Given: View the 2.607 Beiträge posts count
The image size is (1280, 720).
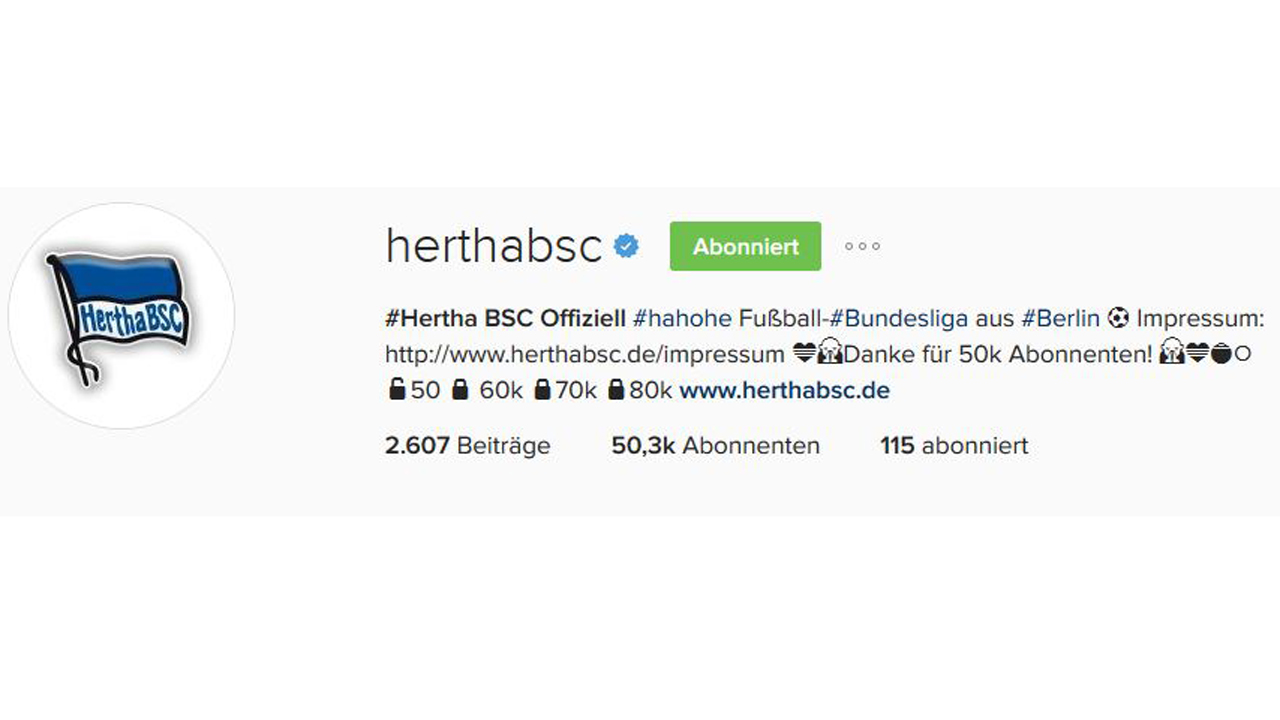Looking at the screenshot, I should (x=467, y=446).
